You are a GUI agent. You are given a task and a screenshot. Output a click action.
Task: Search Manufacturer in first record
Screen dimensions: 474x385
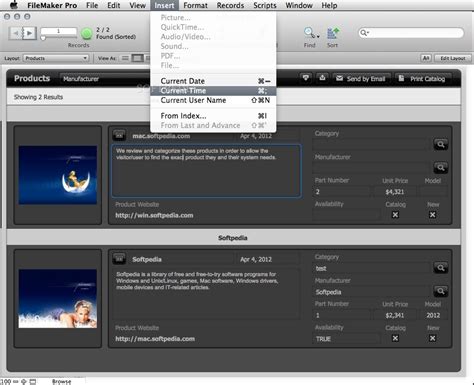click(441, 168)
